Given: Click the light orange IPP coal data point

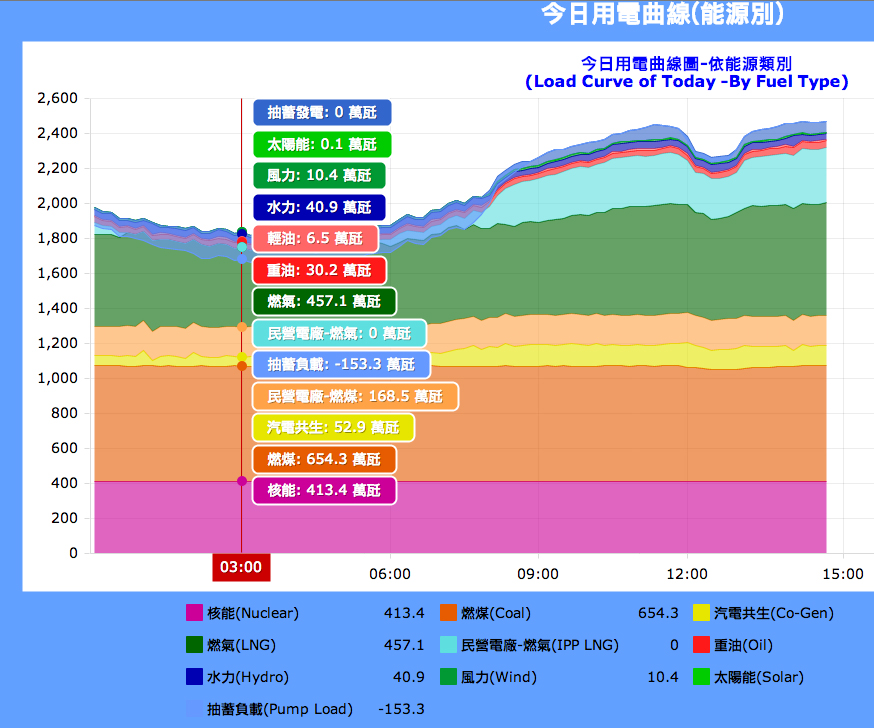Looking at the screenshot, I should (x=242, y=327).
